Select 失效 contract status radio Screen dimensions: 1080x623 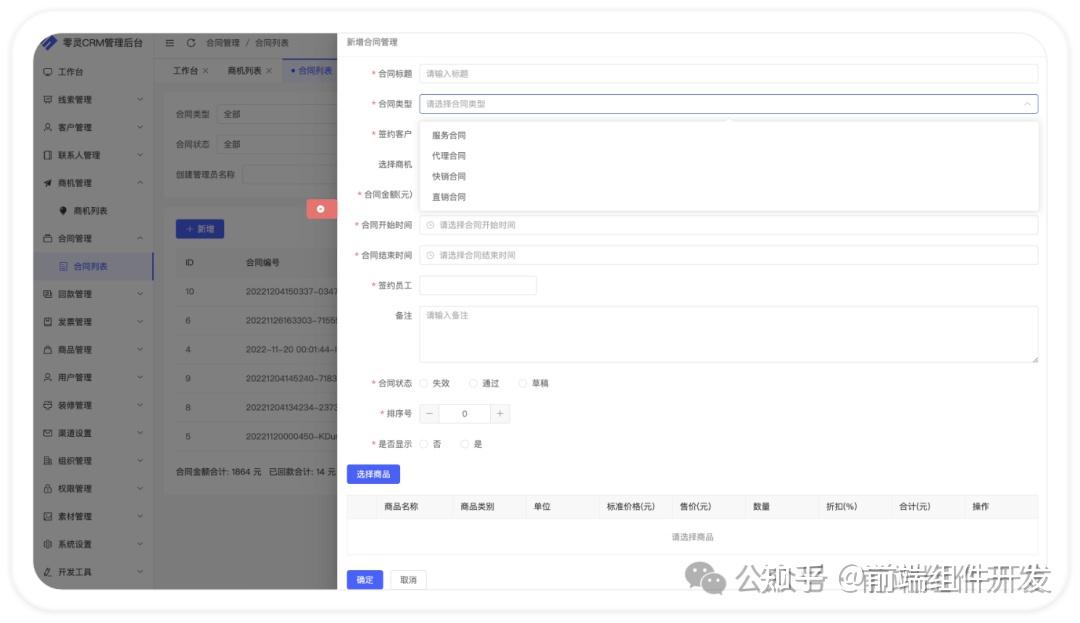[x=424, y=383]
